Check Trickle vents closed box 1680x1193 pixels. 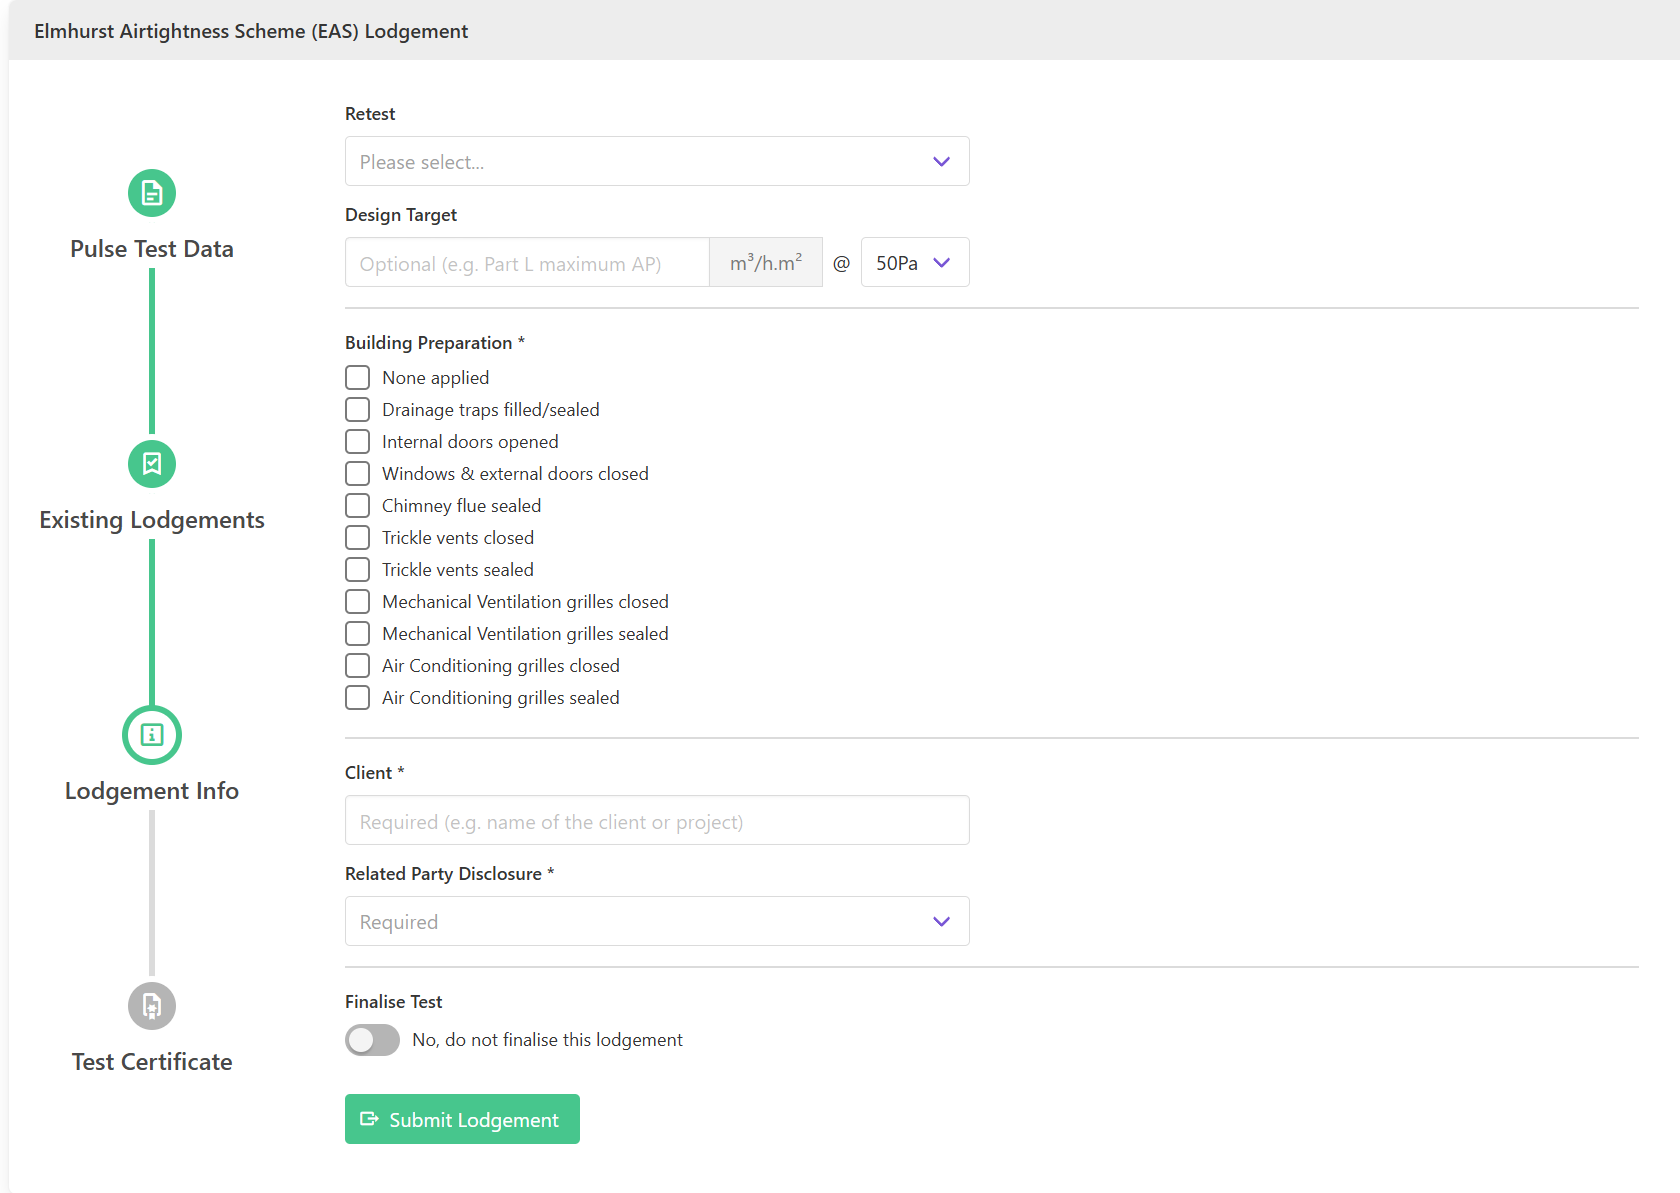(x=357, y=538)
